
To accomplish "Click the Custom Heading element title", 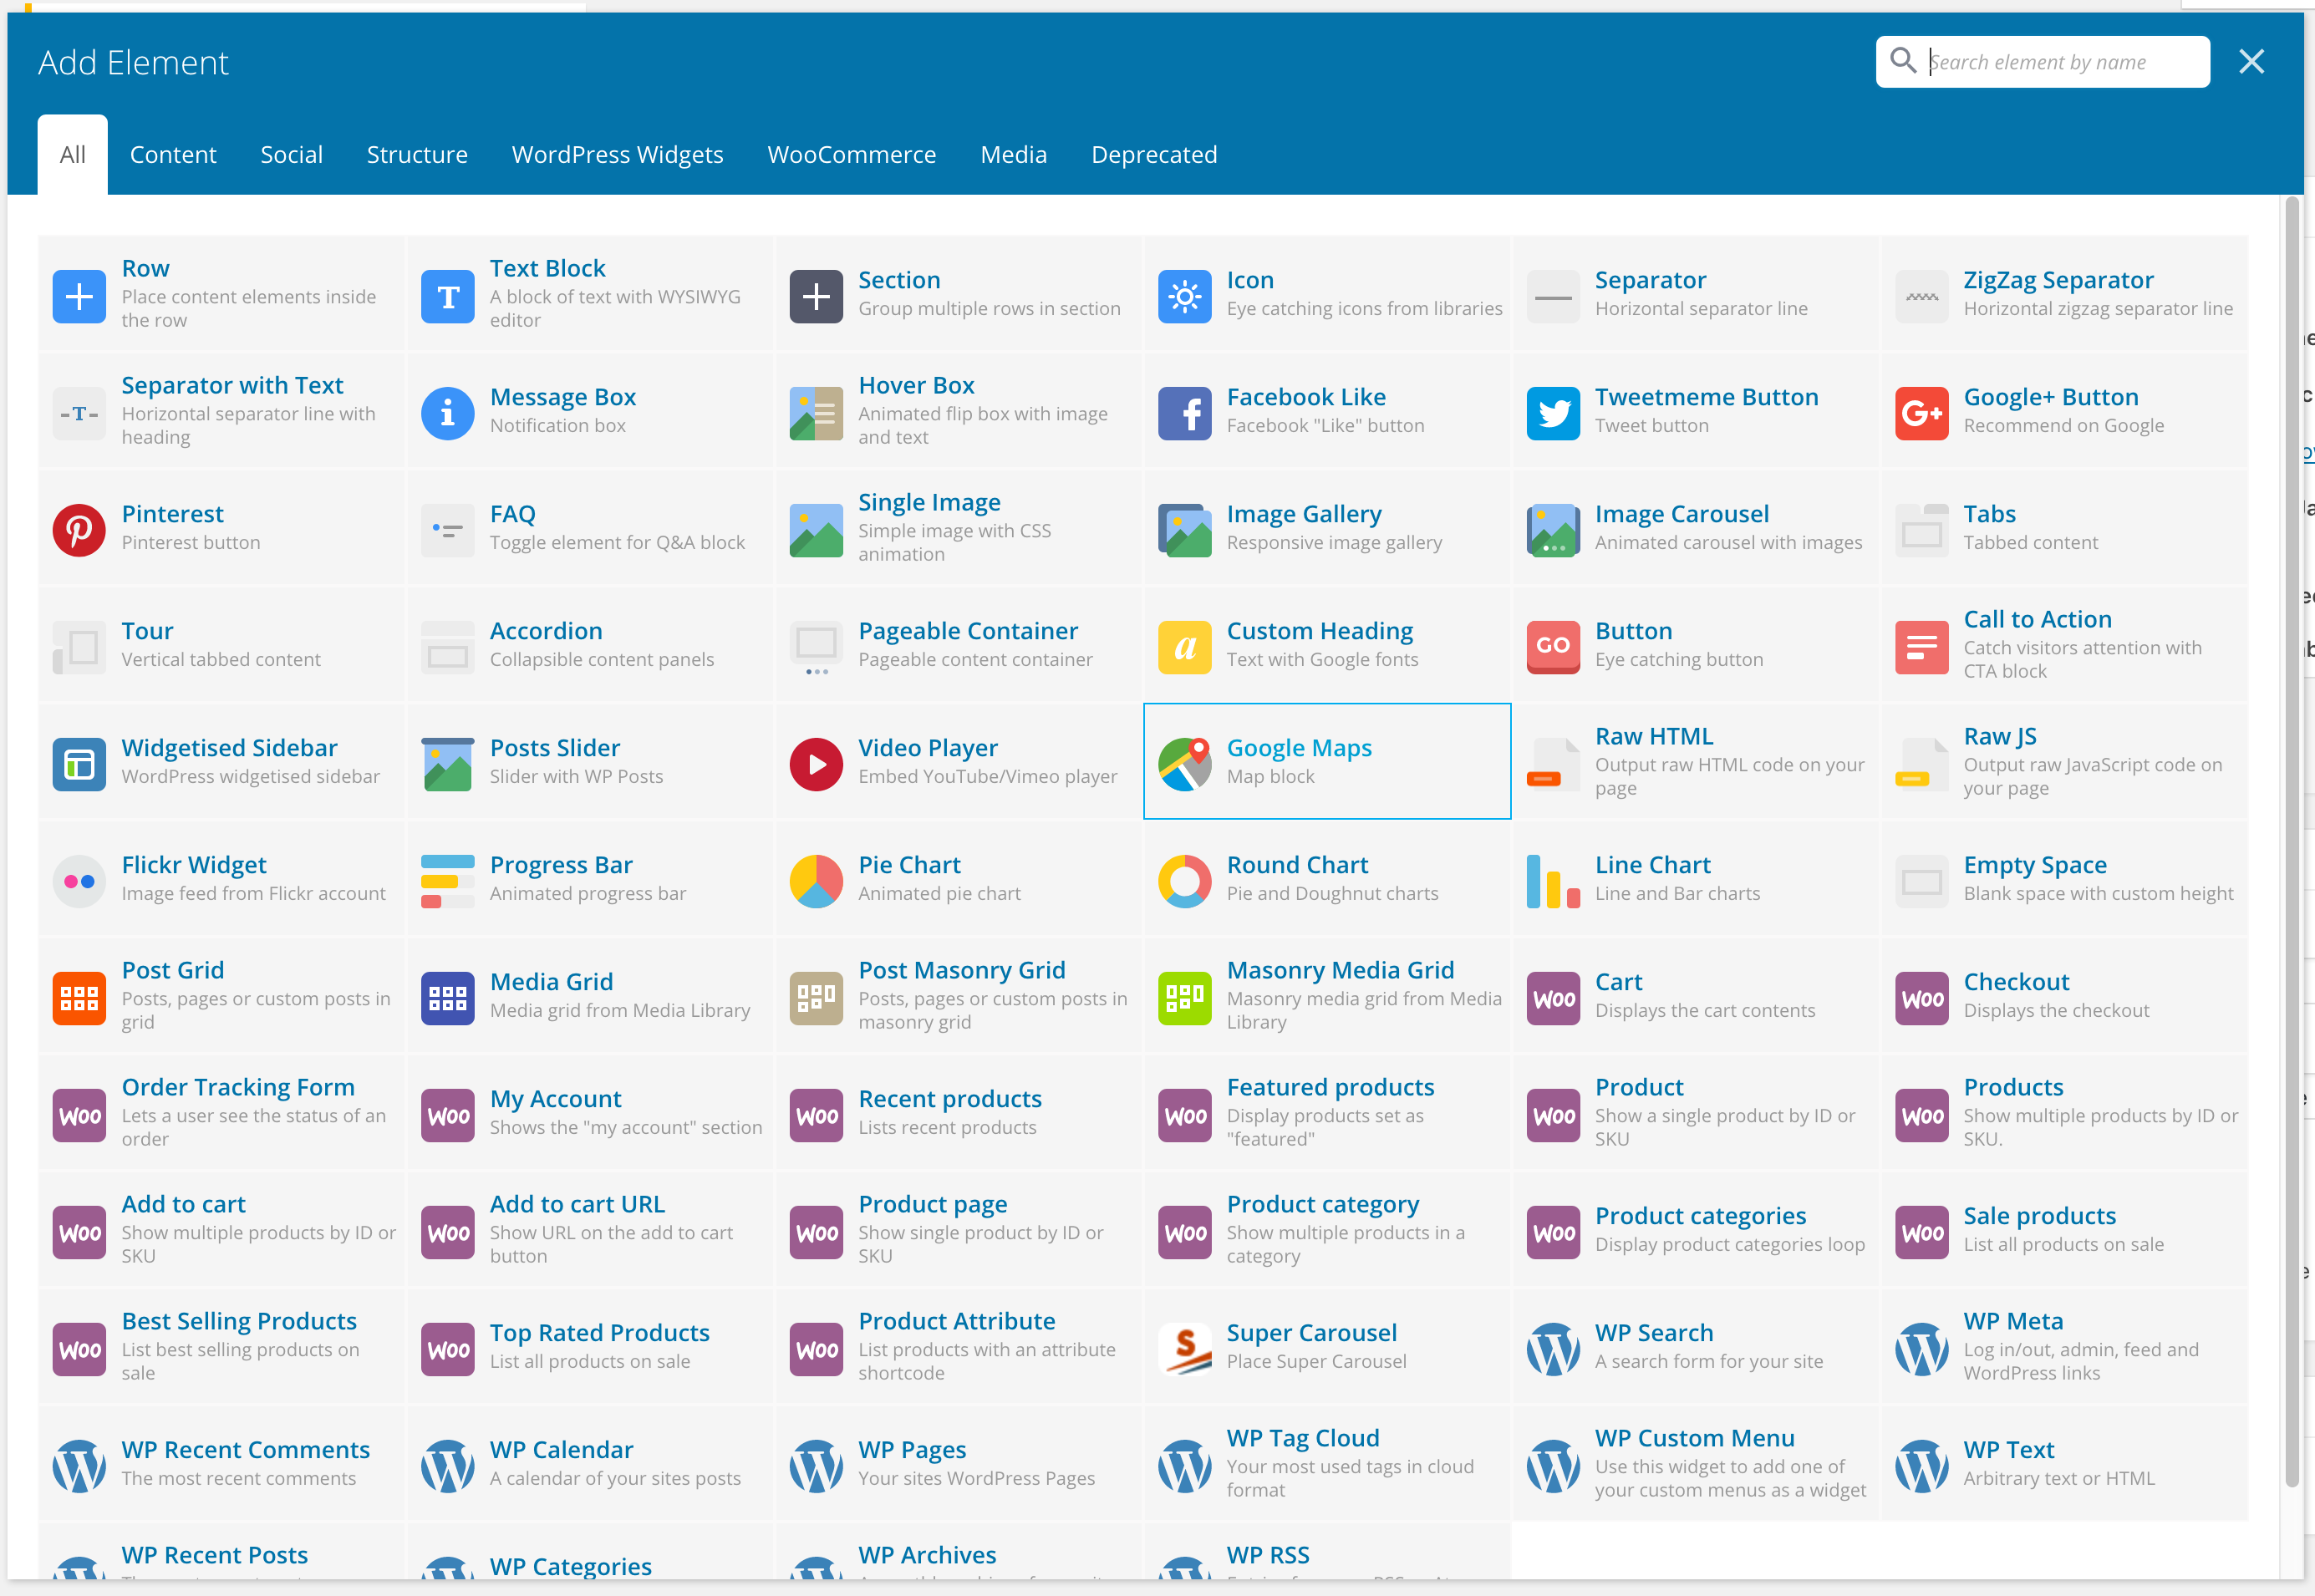I will pos(1319,631).
